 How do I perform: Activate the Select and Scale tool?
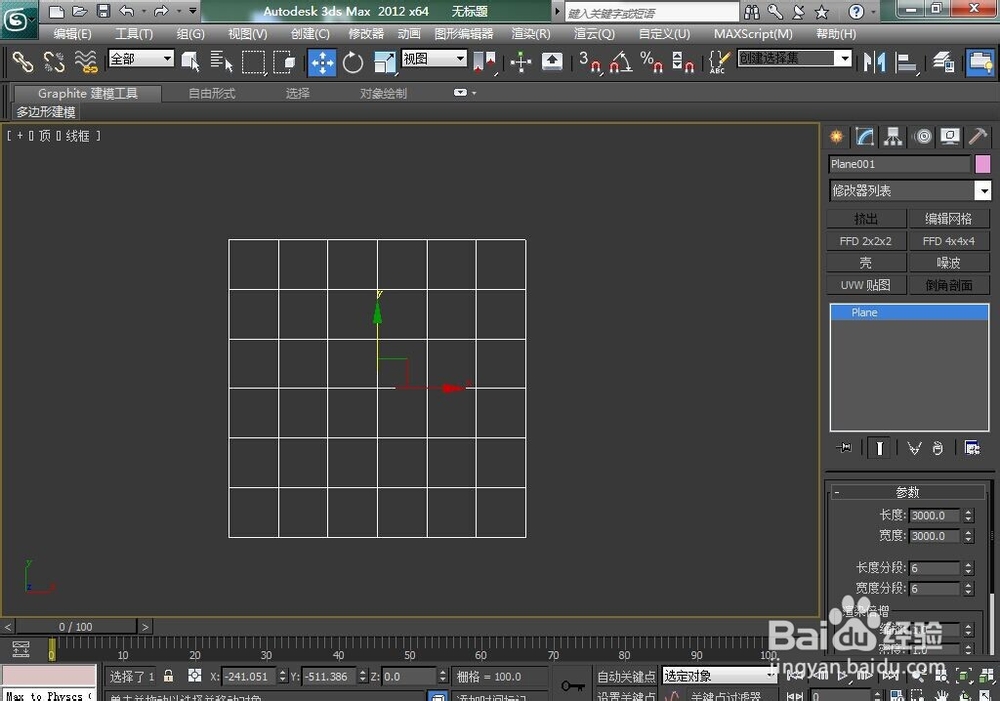point(384,63)
